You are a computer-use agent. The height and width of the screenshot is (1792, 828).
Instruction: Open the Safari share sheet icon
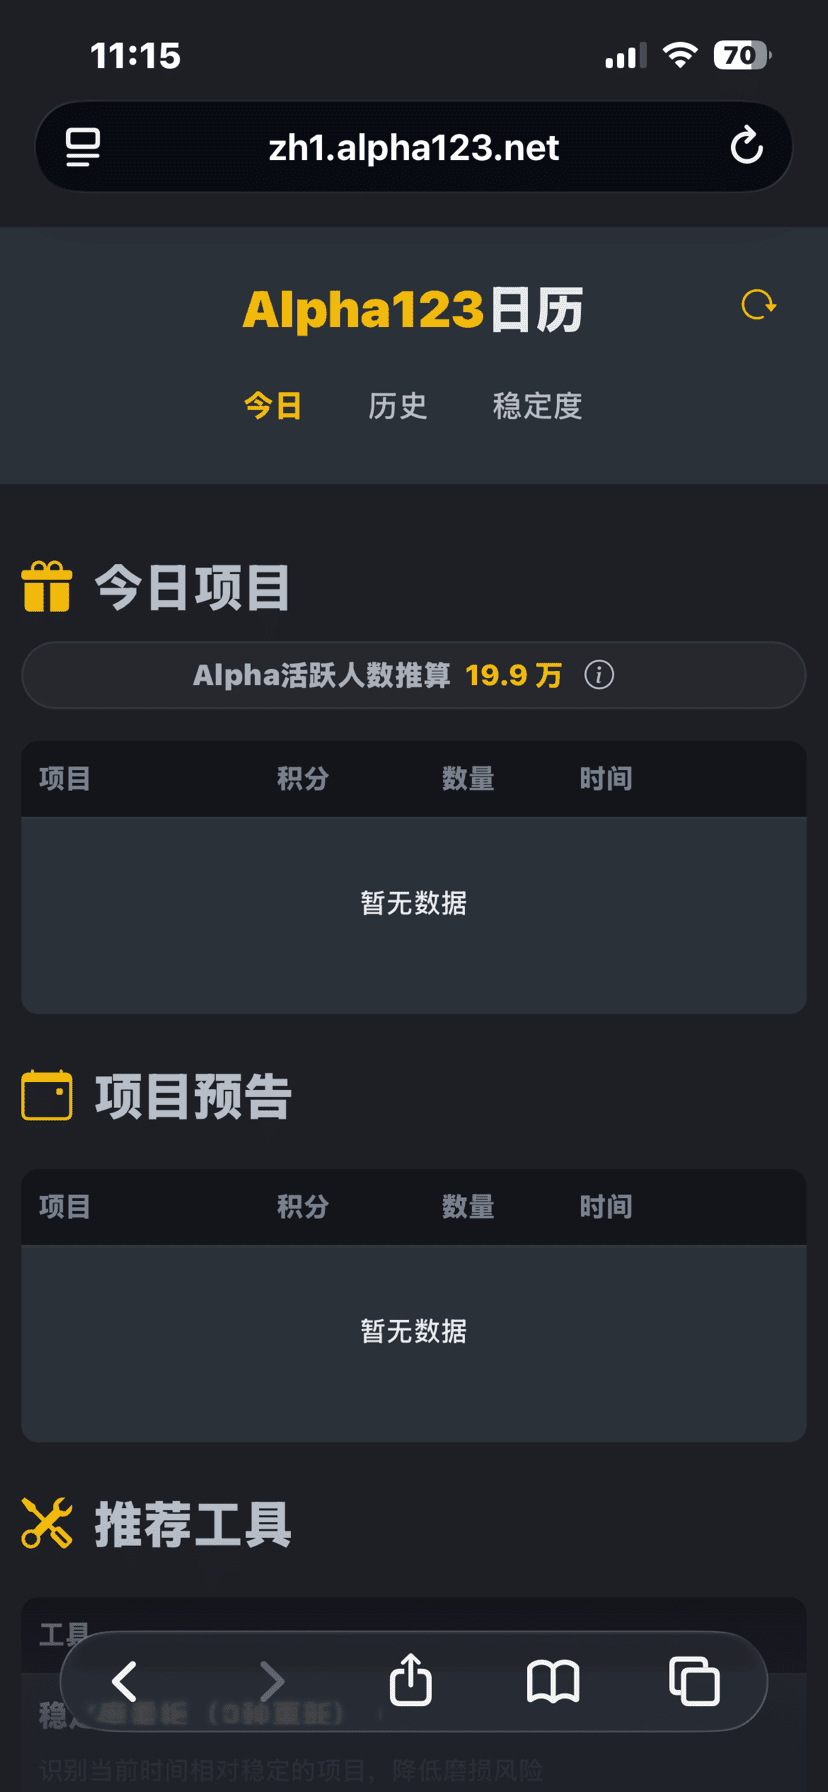(411, 1679)
